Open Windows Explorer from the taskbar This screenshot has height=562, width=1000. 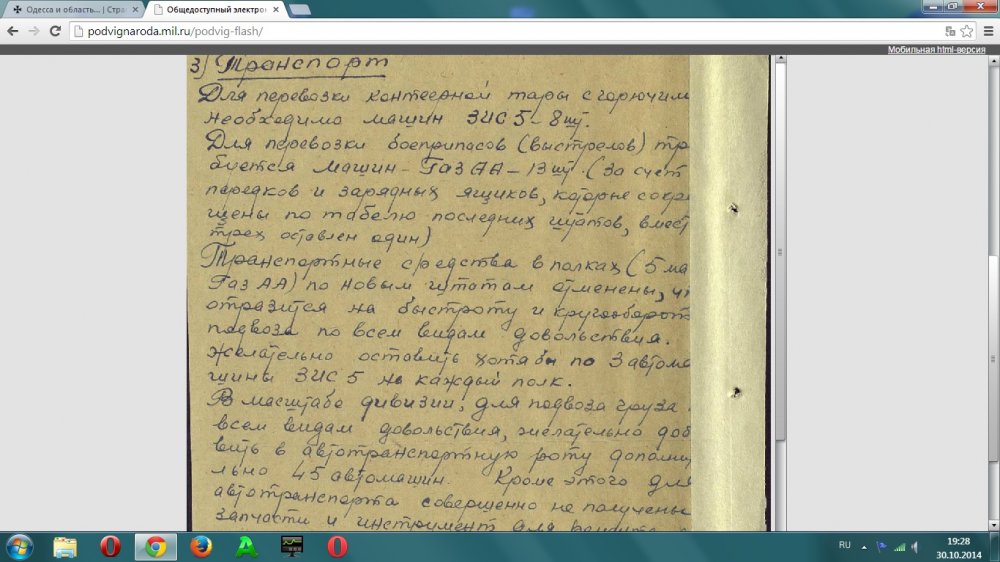[x=64, y=547]
